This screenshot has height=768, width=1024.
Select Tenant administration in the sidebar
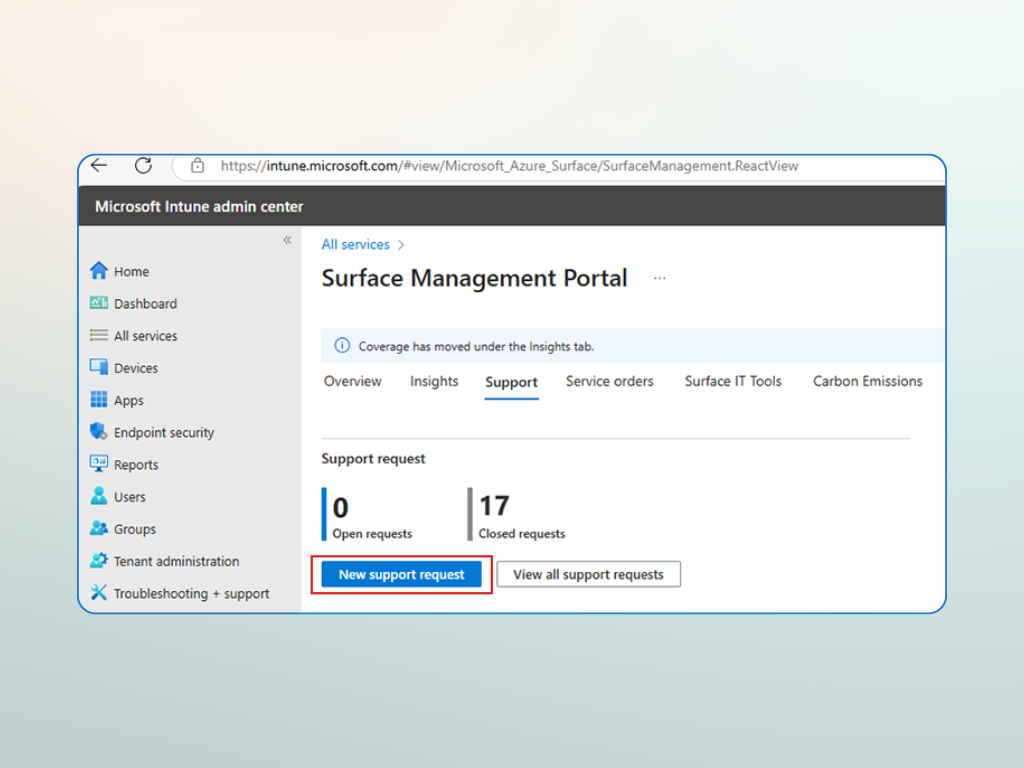pyautogui.click(x=176, y=561)
